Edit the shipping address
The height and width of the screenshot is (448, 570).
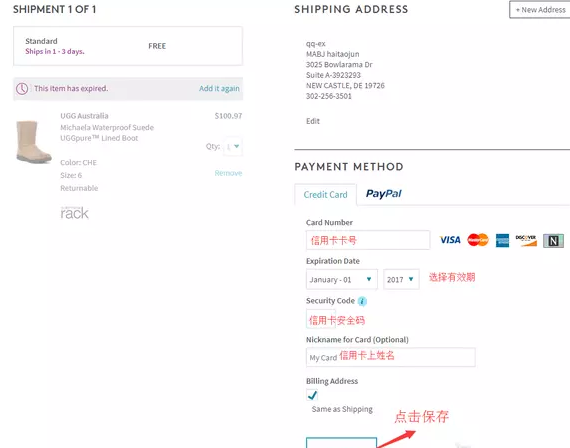[x=313, y=121]
